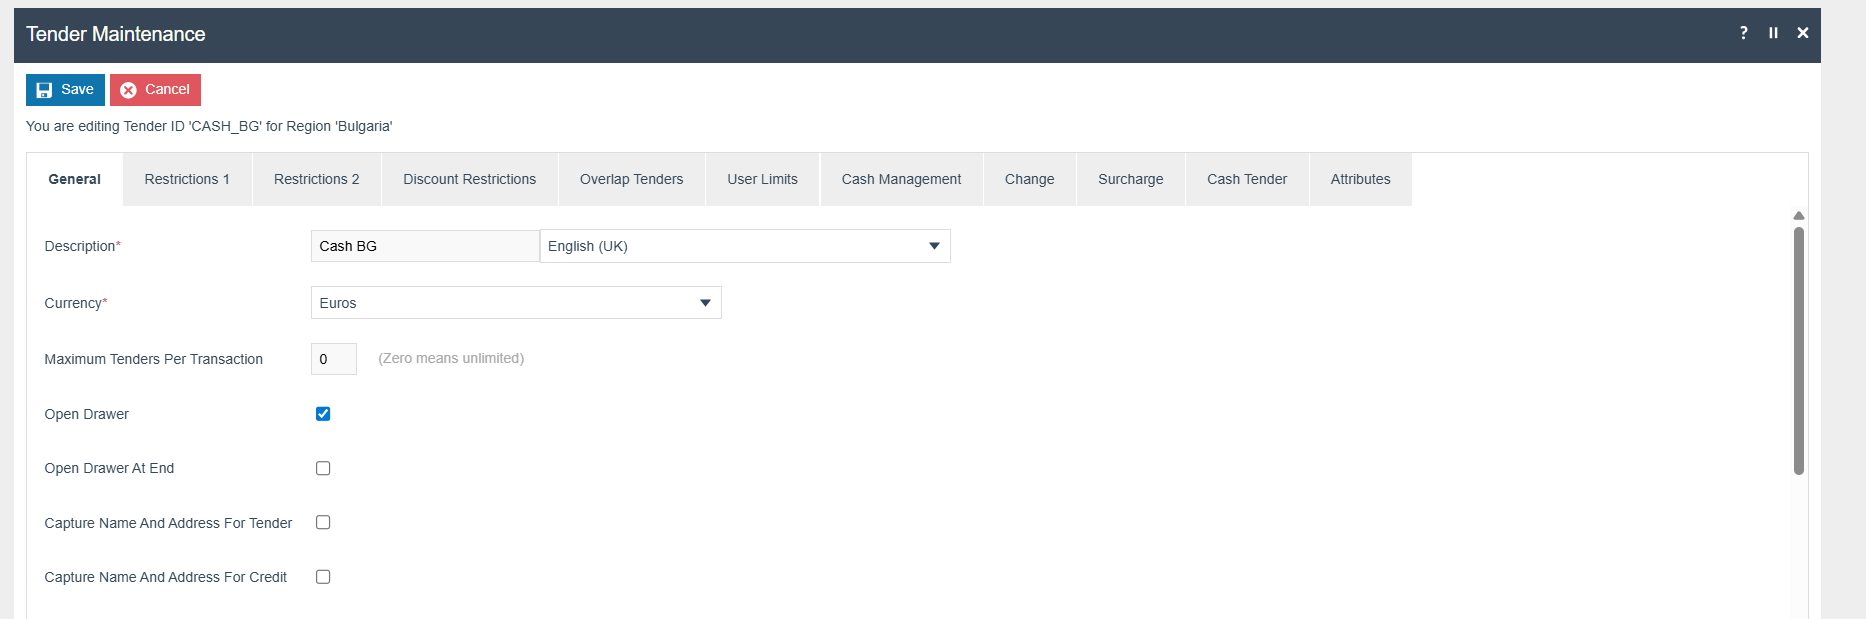
Task: Expand the Currency dropdown showing Euros
Action: coord(515,303)
